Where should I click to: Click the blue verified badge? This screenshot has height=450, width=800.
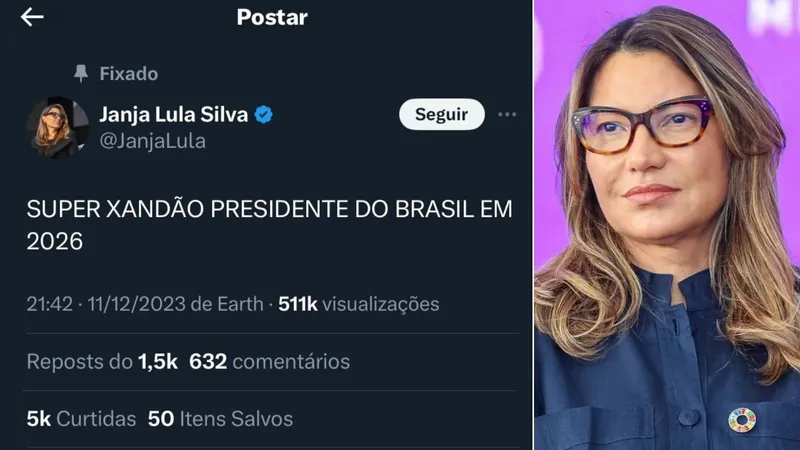coord(263,115)
